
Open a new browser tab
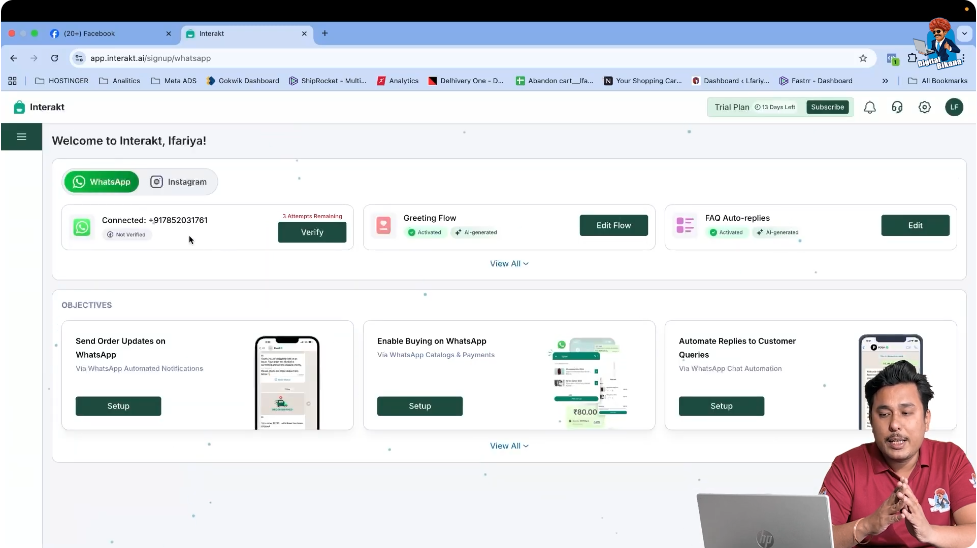(325, 33)
